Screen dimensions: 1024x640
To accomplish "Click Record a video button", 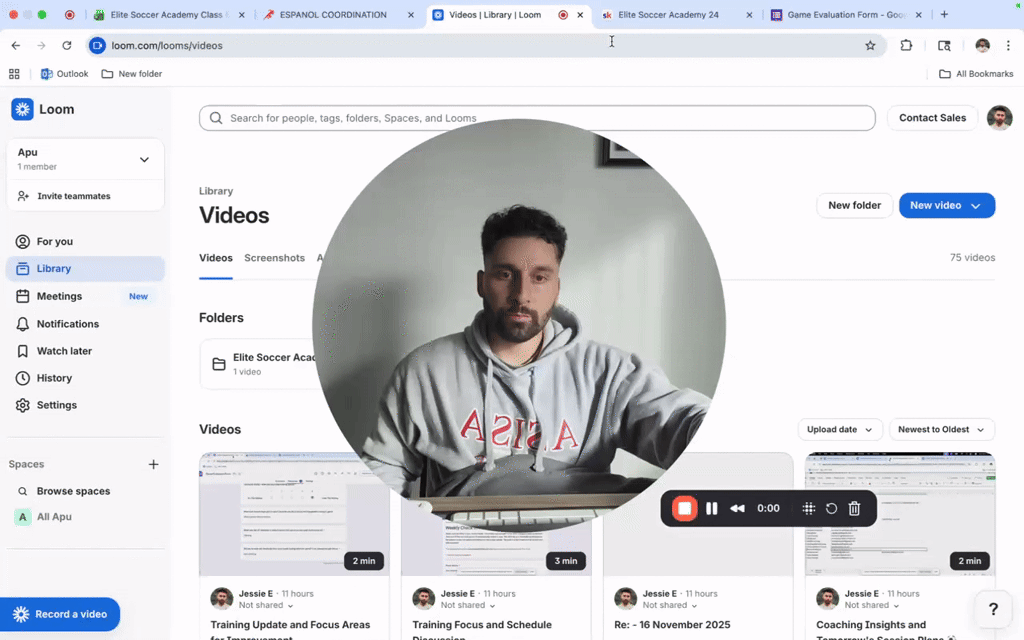I will (x=60, y=614).
